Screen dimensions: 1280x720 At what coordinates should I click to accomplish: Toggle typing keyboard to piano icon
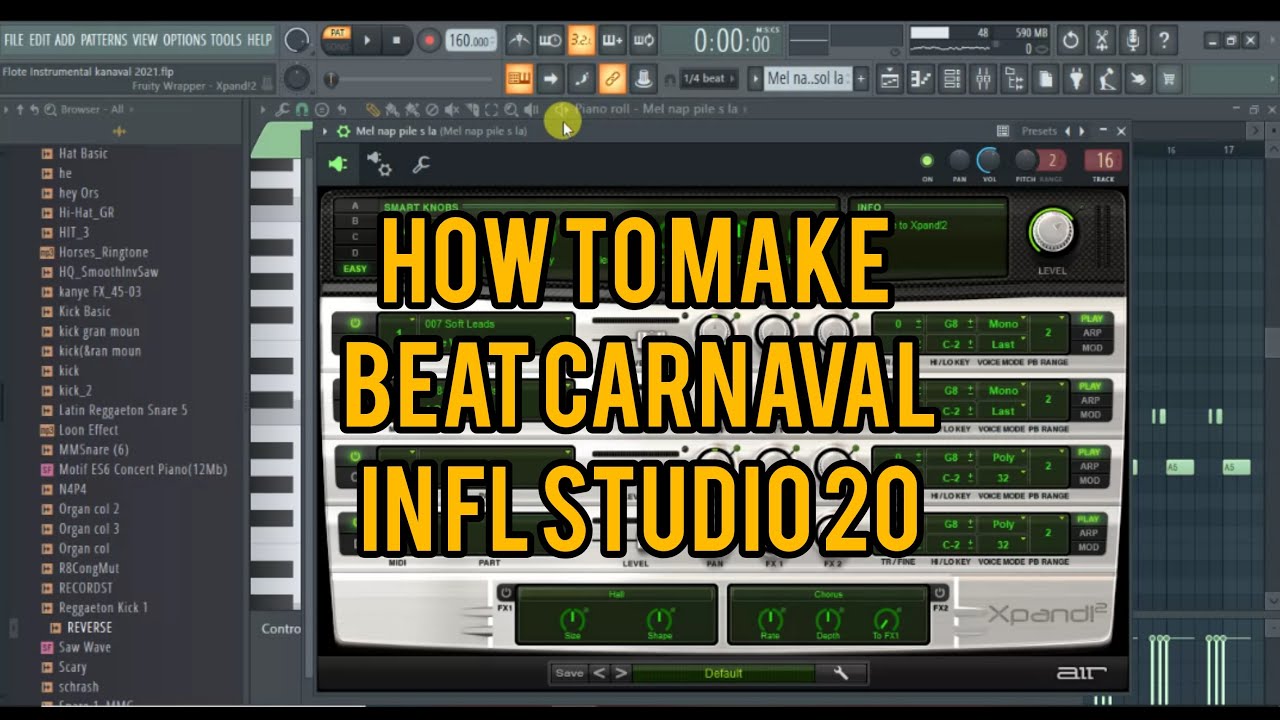[519, 78]
